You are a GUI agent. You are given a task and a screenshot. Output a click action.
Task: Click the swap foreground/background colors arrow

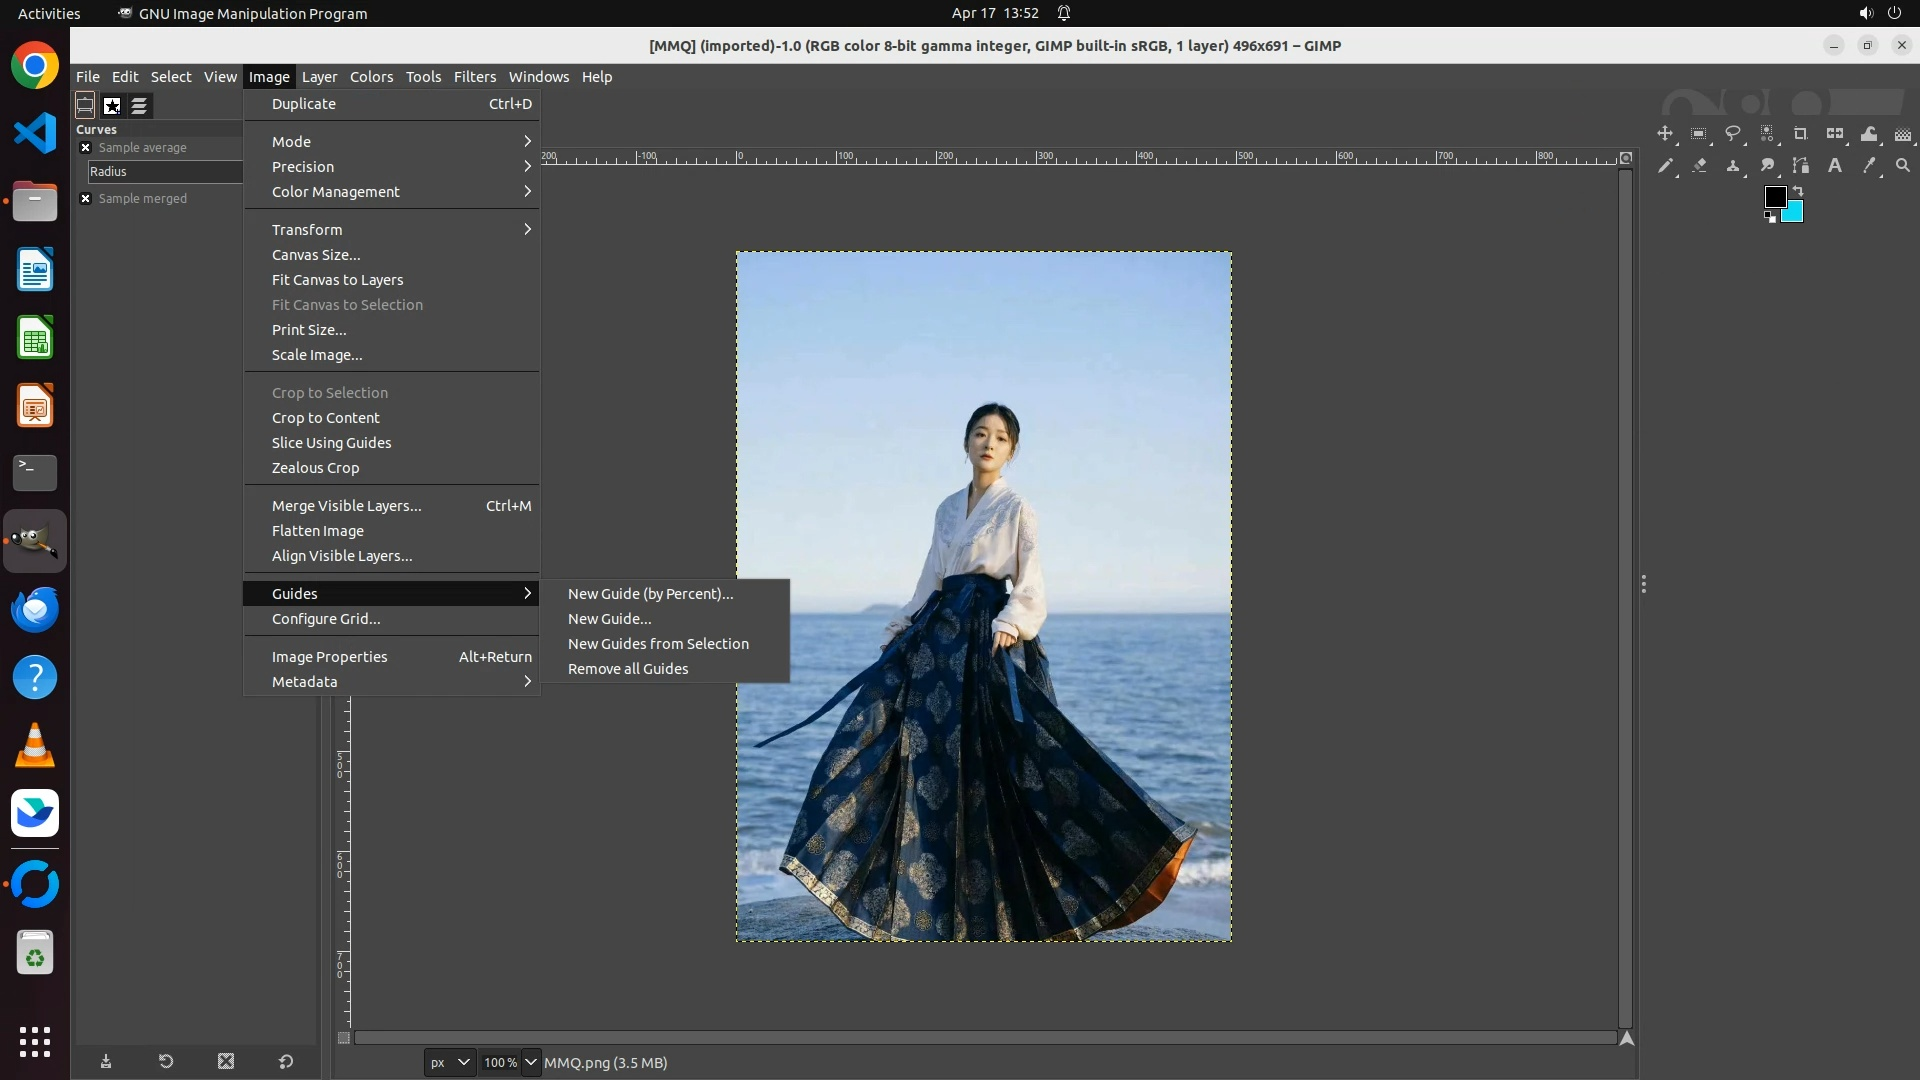click(1798, 190)
